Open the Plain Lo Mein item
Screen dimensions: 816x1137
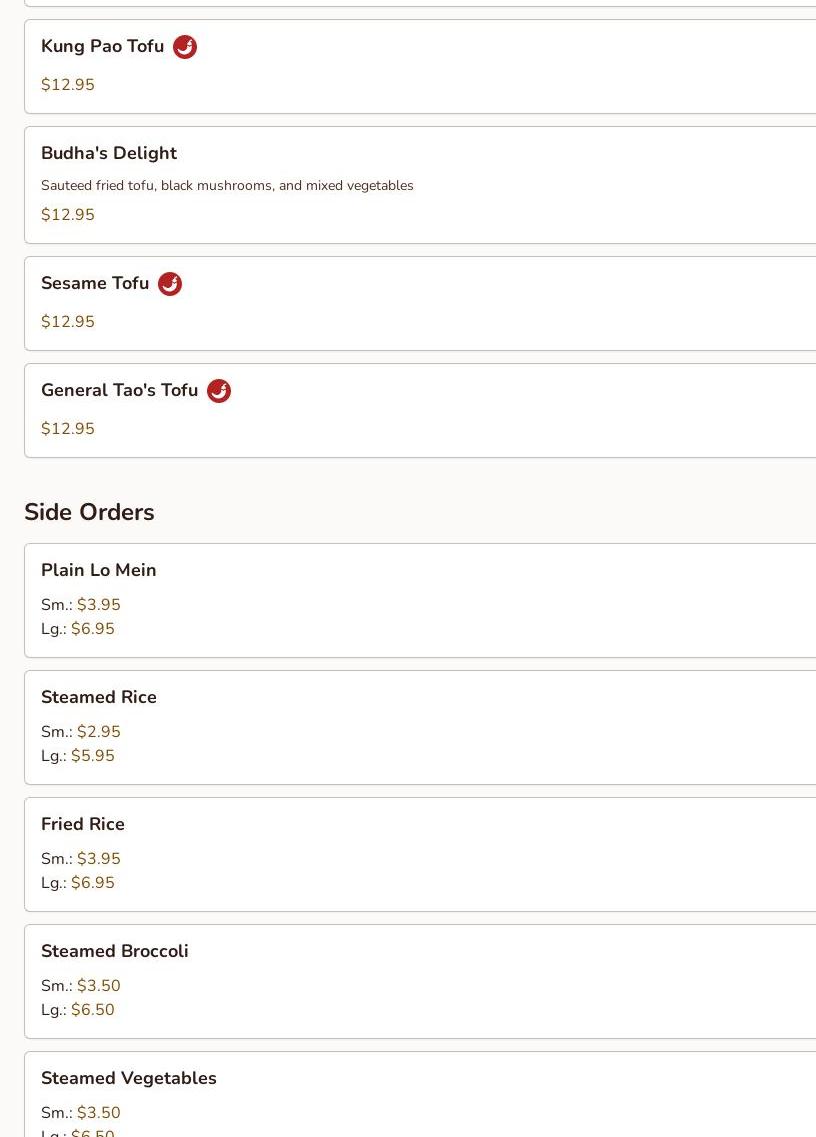[98, 570]
